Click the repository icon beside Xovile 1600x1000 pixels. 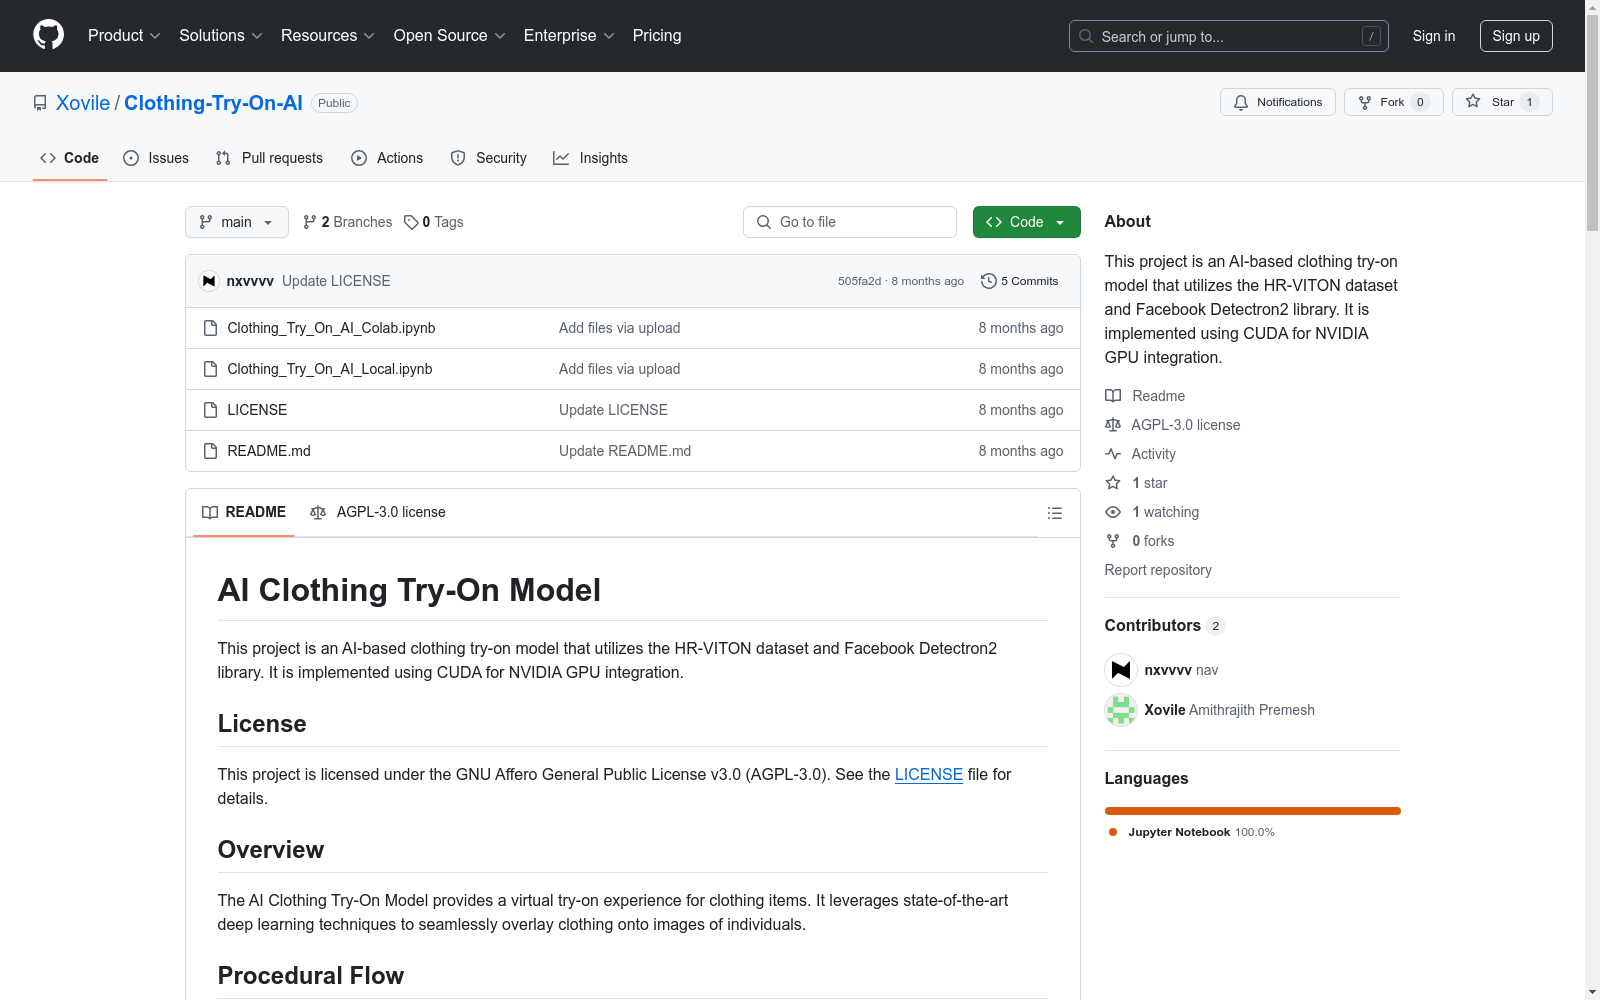[x=40, y=103]
